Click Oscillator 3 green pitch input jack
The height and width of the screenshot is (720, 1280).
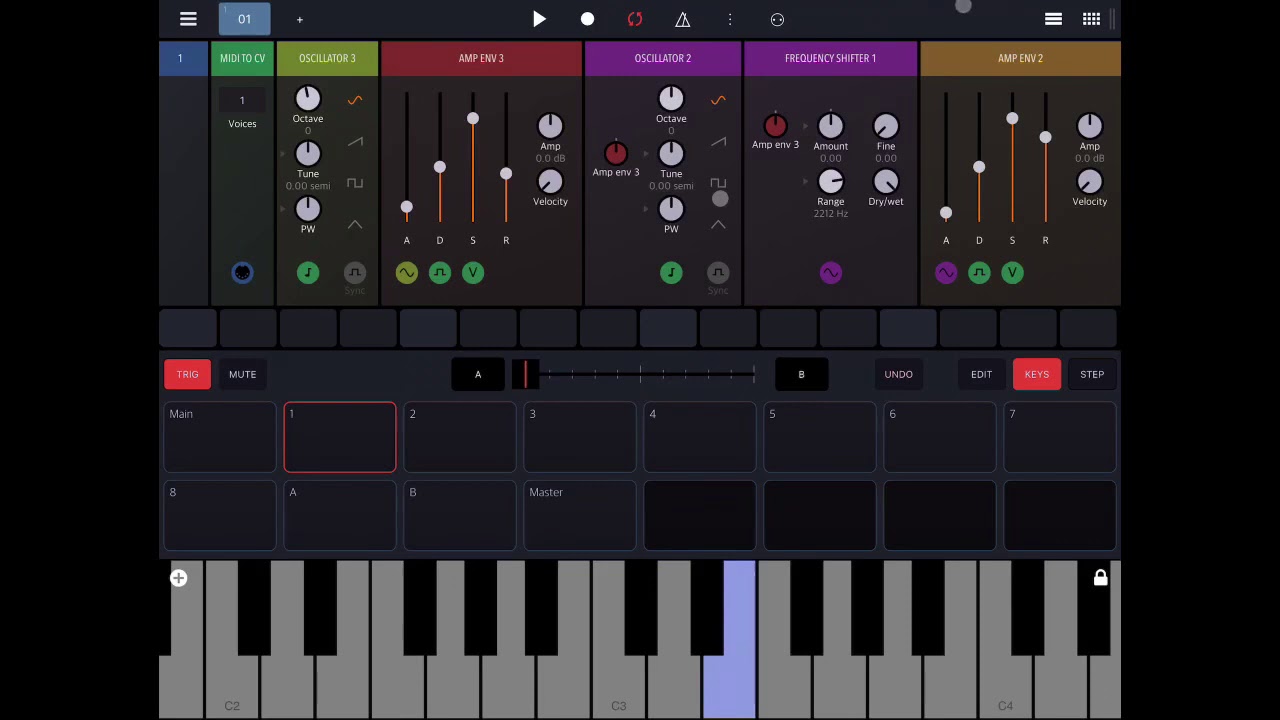point(308,273)
